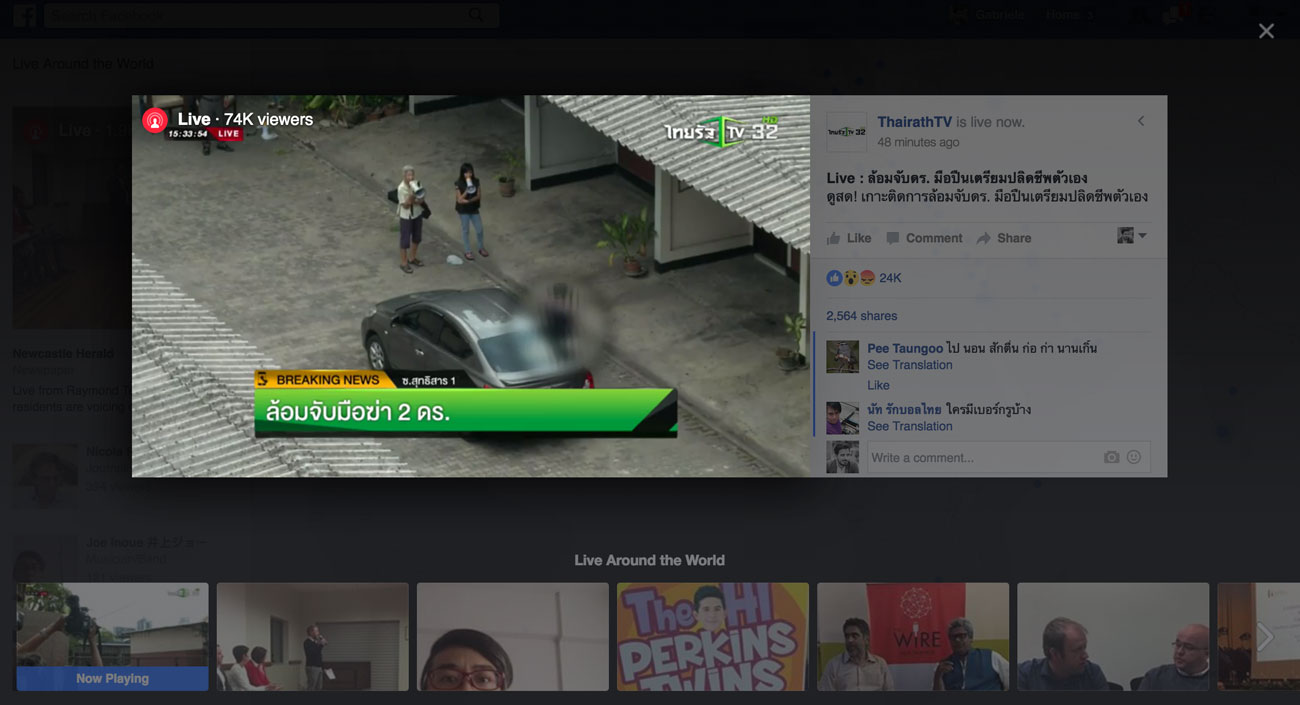This screenshot has width=1300, height=705.
Task: Open The Perkins Twins live thumbnail
Action: pos(712,636)
